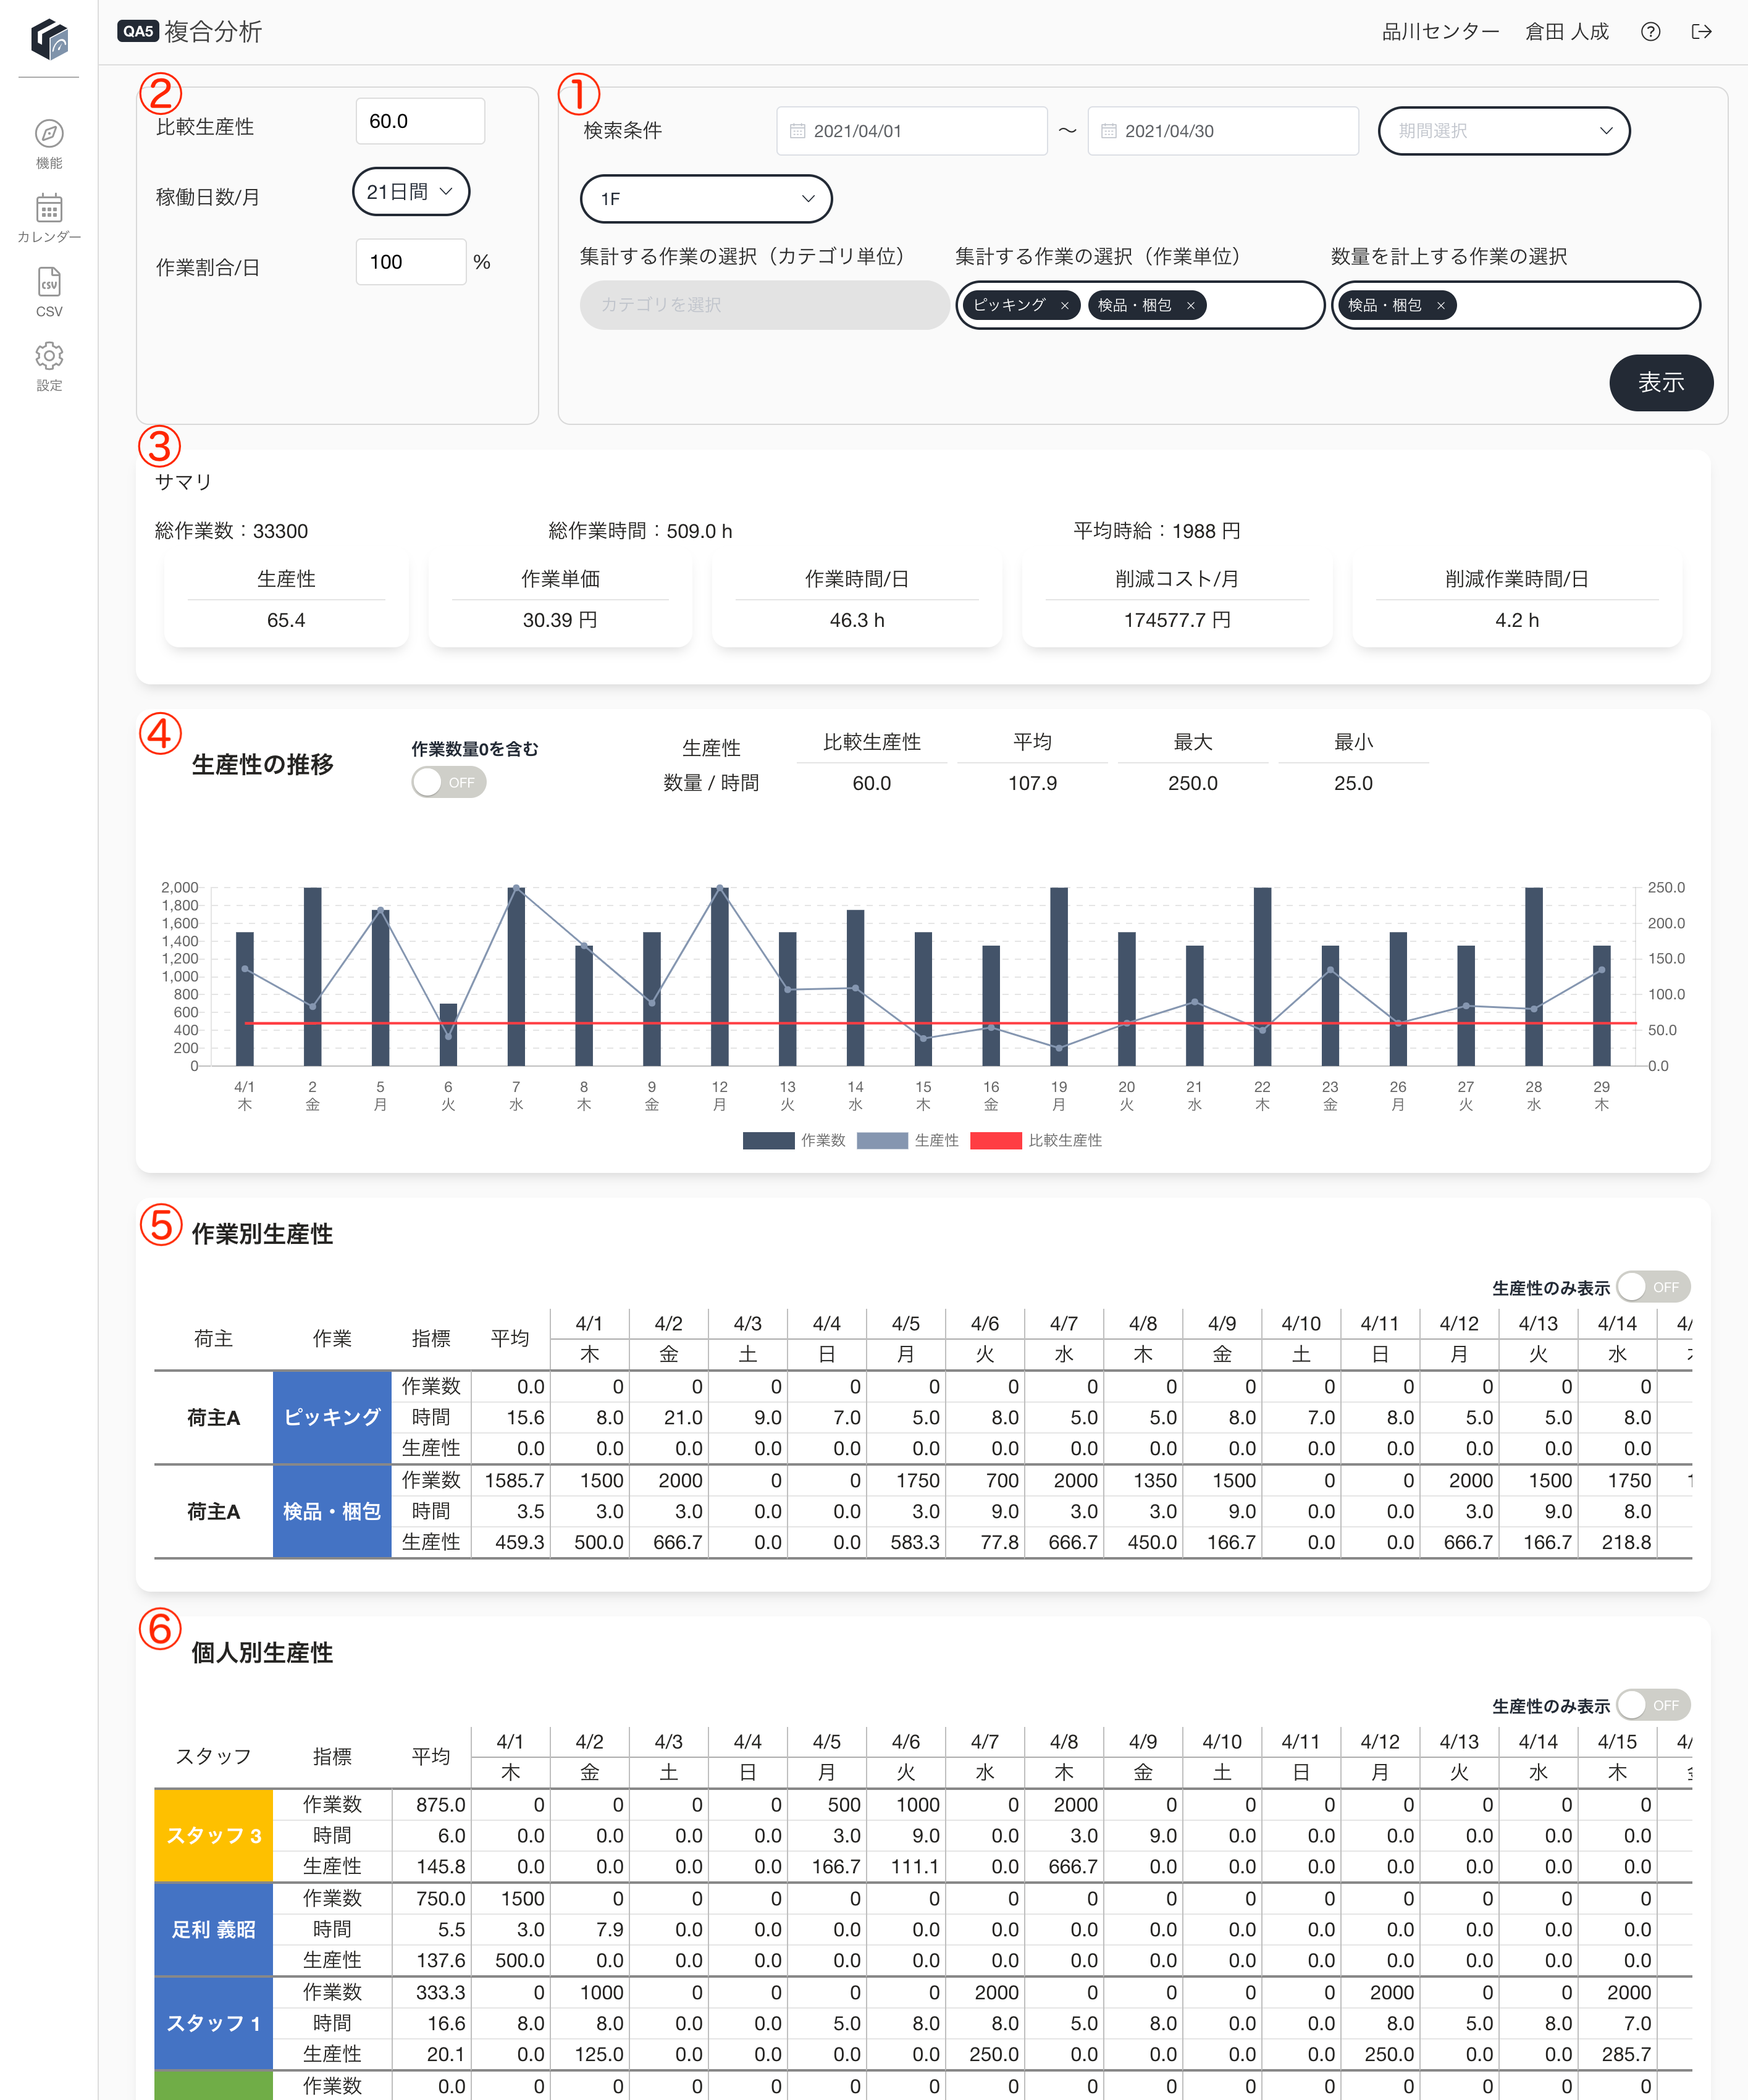Open the 1F floor dropdown
Image resolution: width=1748 pixels, height=2100 pixels.
click(x=706, y=199)
